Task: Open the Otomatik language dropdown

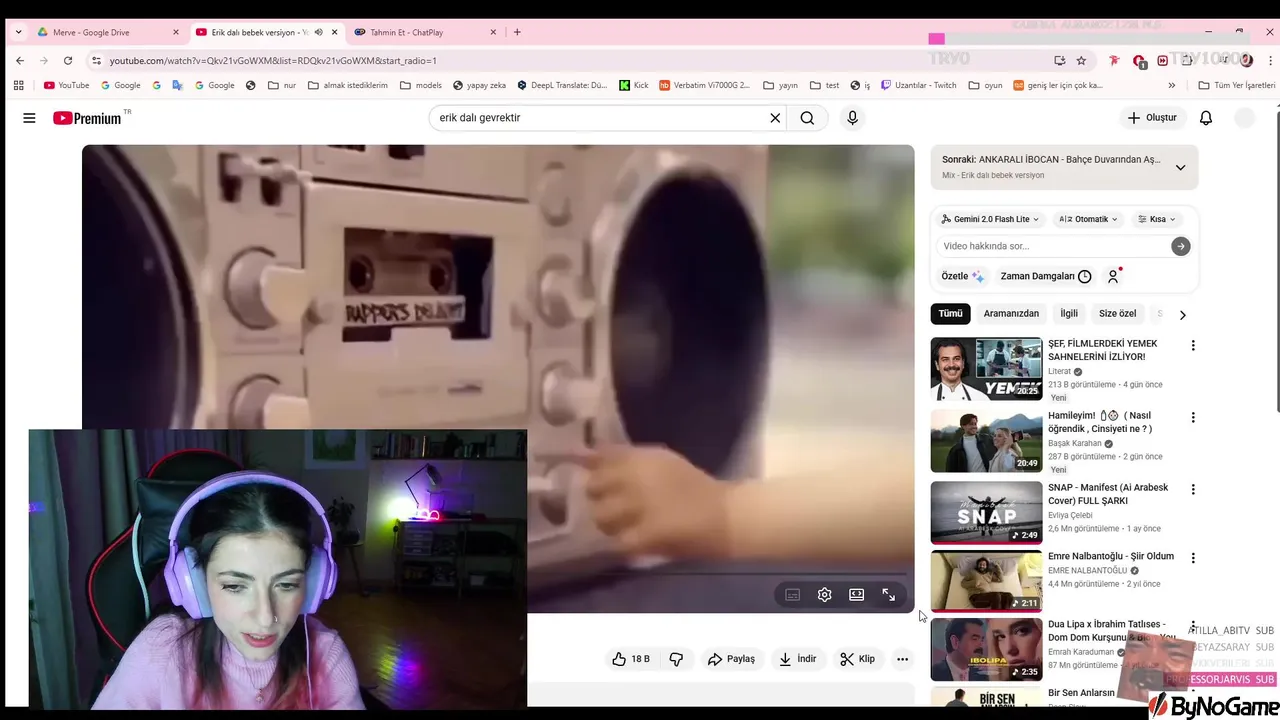Action: click(x=1088, y=219)
